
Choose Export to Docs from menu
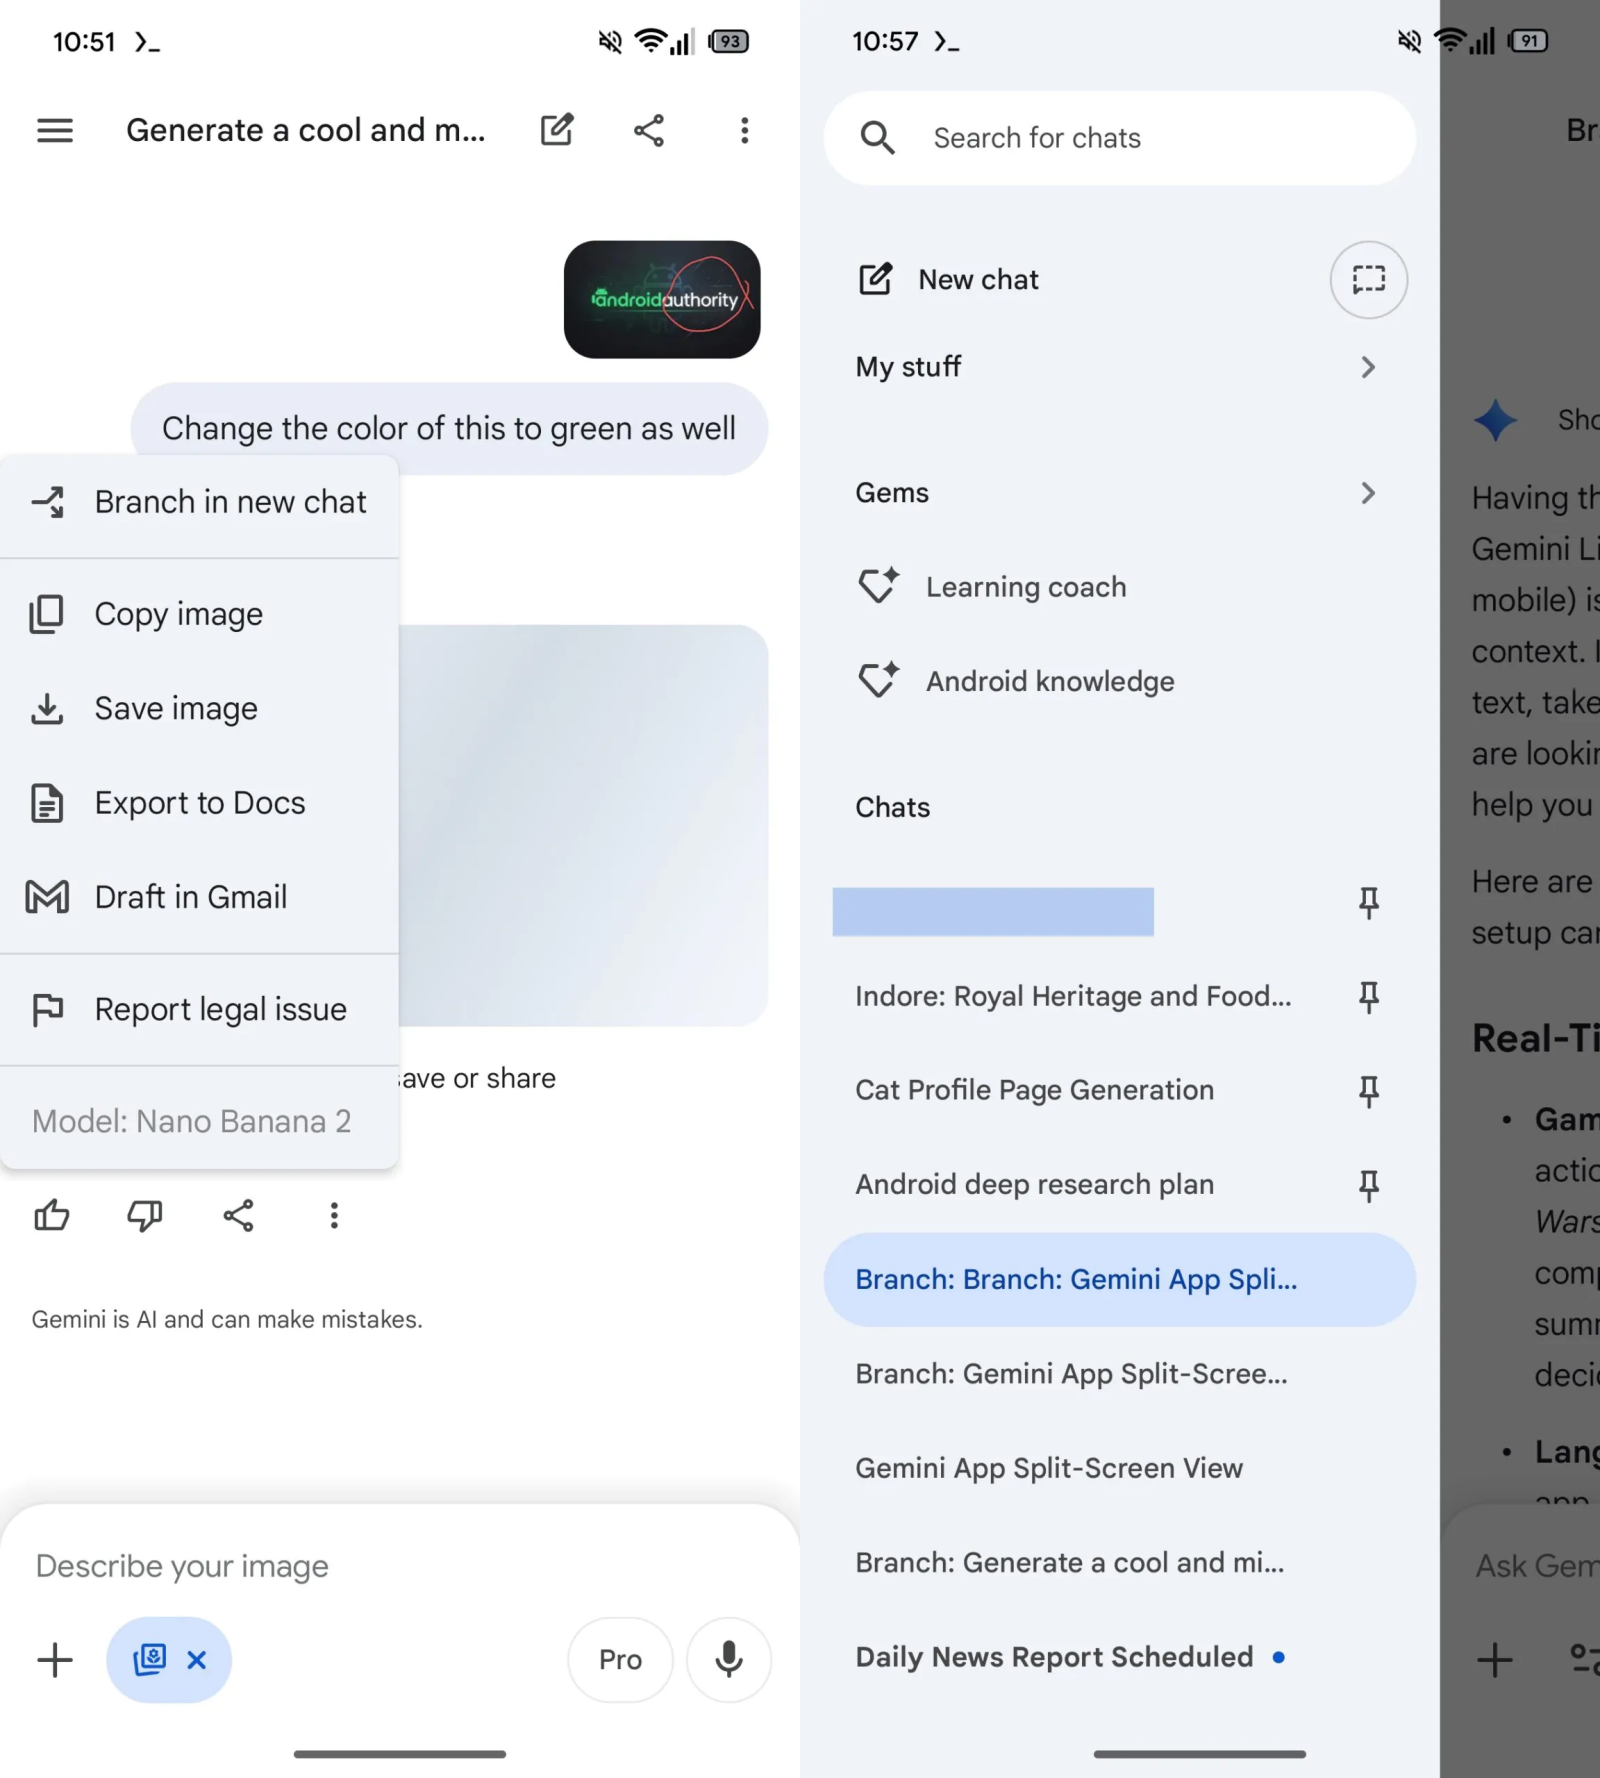[x=200, y=803]
